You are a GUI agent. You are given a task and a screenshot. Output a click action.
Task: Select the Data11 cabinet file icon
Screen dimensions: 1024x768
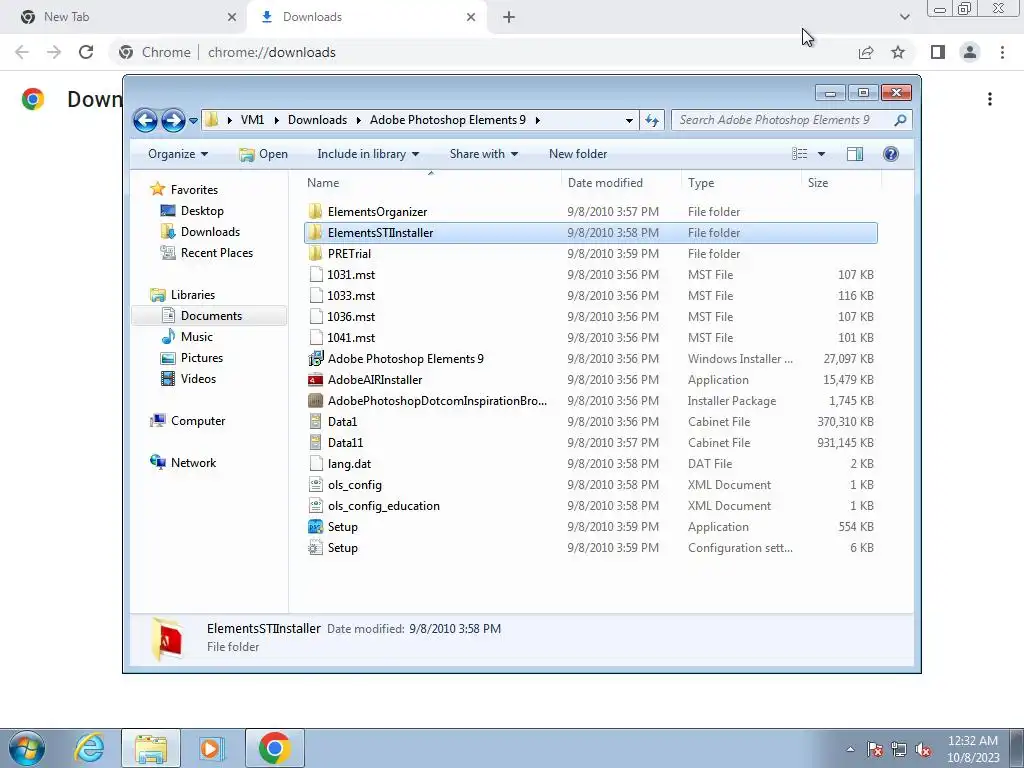(315, 443)
